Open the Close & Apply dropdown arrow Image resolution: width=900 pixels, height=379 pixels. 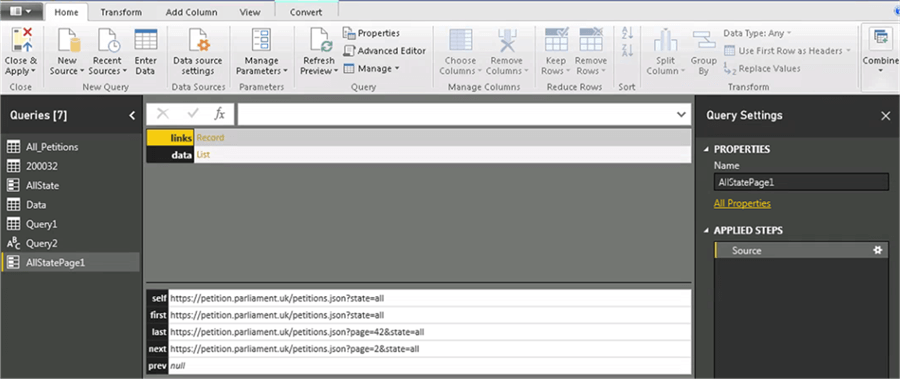(33, 71)
